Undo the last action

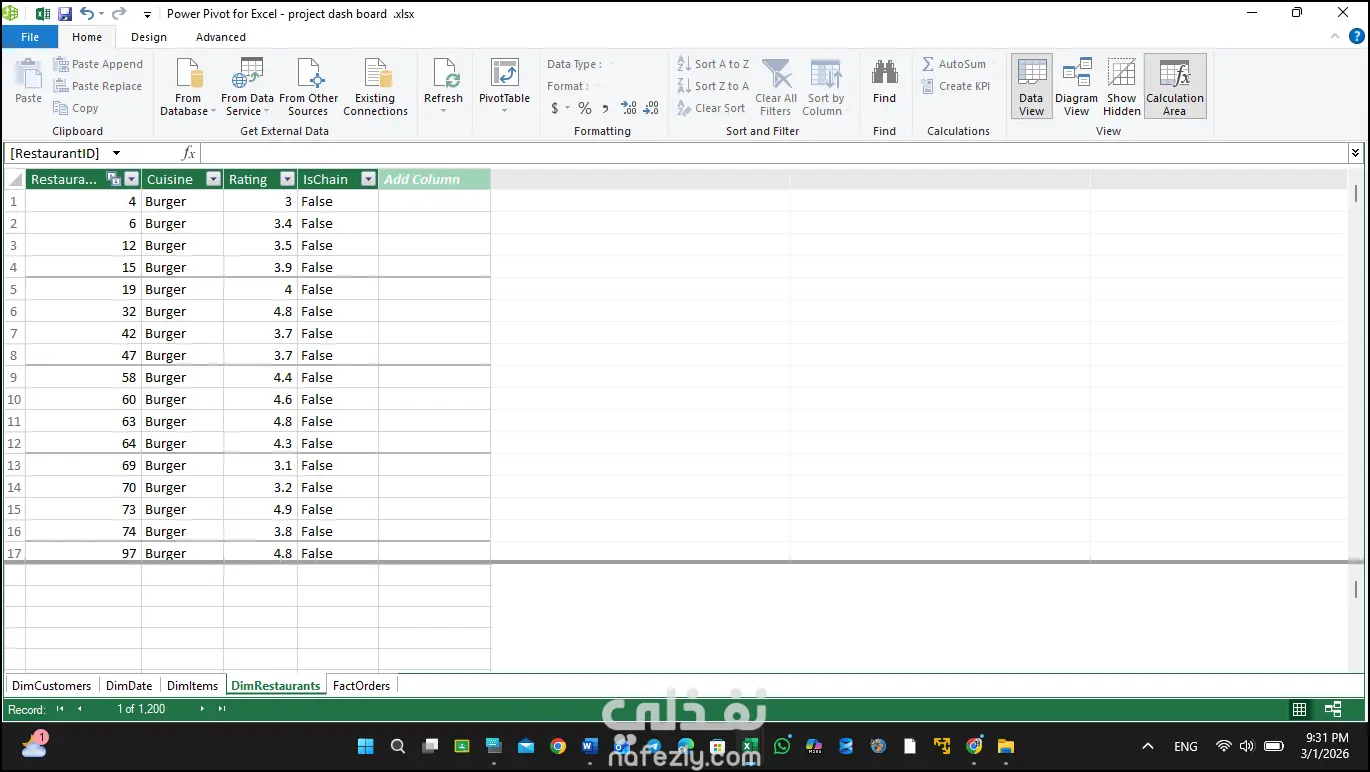click(x=87, y=14)
